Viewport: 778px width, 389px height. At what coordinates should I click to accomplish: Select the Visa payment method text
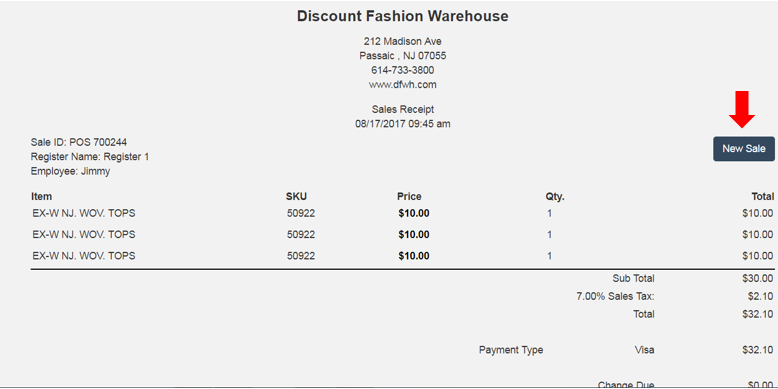point(645,350)
